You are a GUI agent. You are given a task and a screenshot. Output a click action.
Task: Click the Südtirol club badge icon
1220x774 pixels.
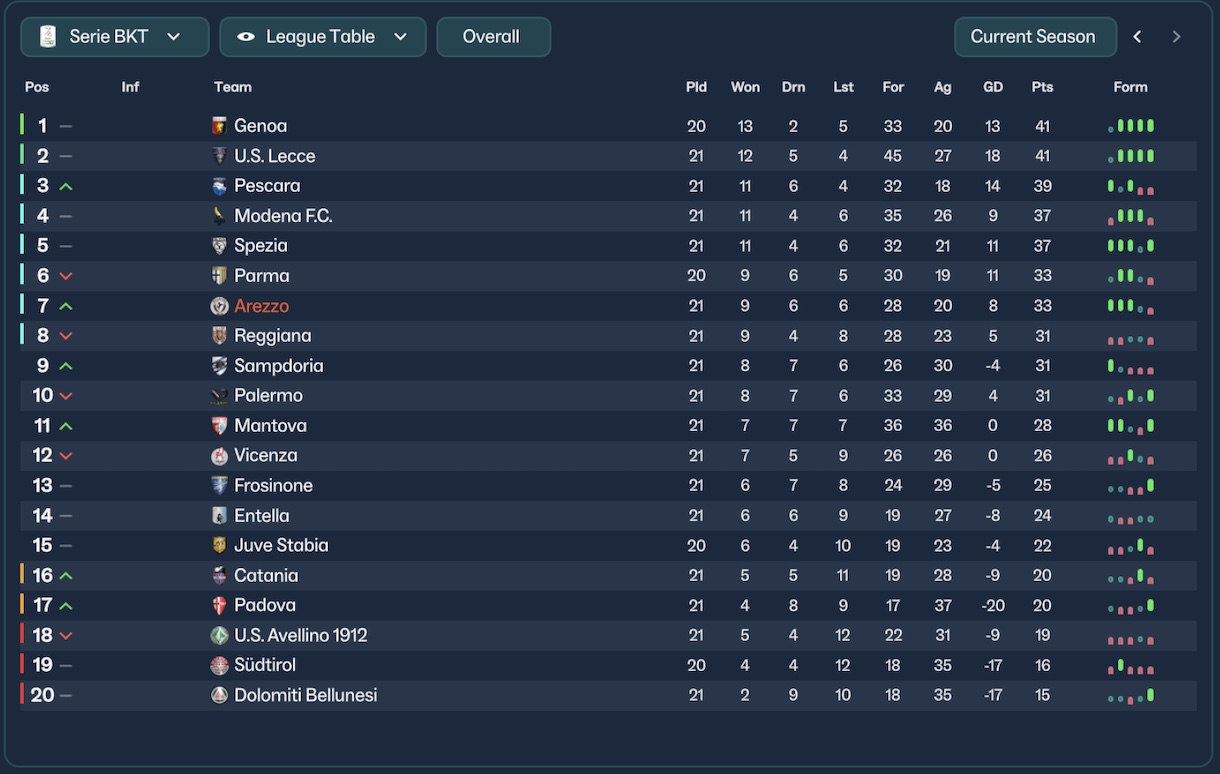tap(220, 666)
